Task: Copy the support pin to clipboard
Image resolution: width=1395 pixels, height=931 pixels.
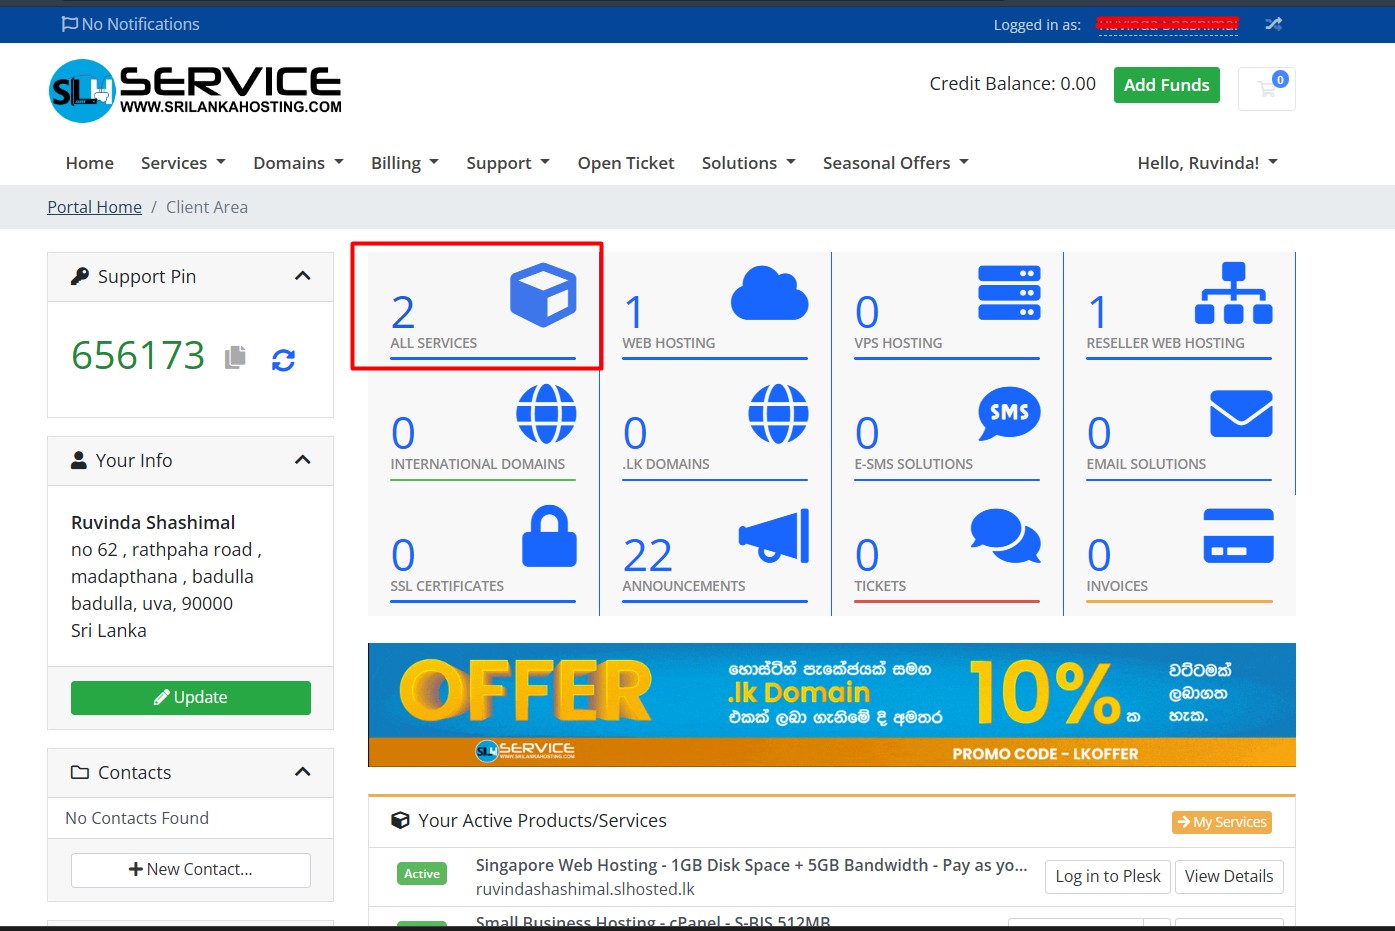Action: (x=235, y=357)
